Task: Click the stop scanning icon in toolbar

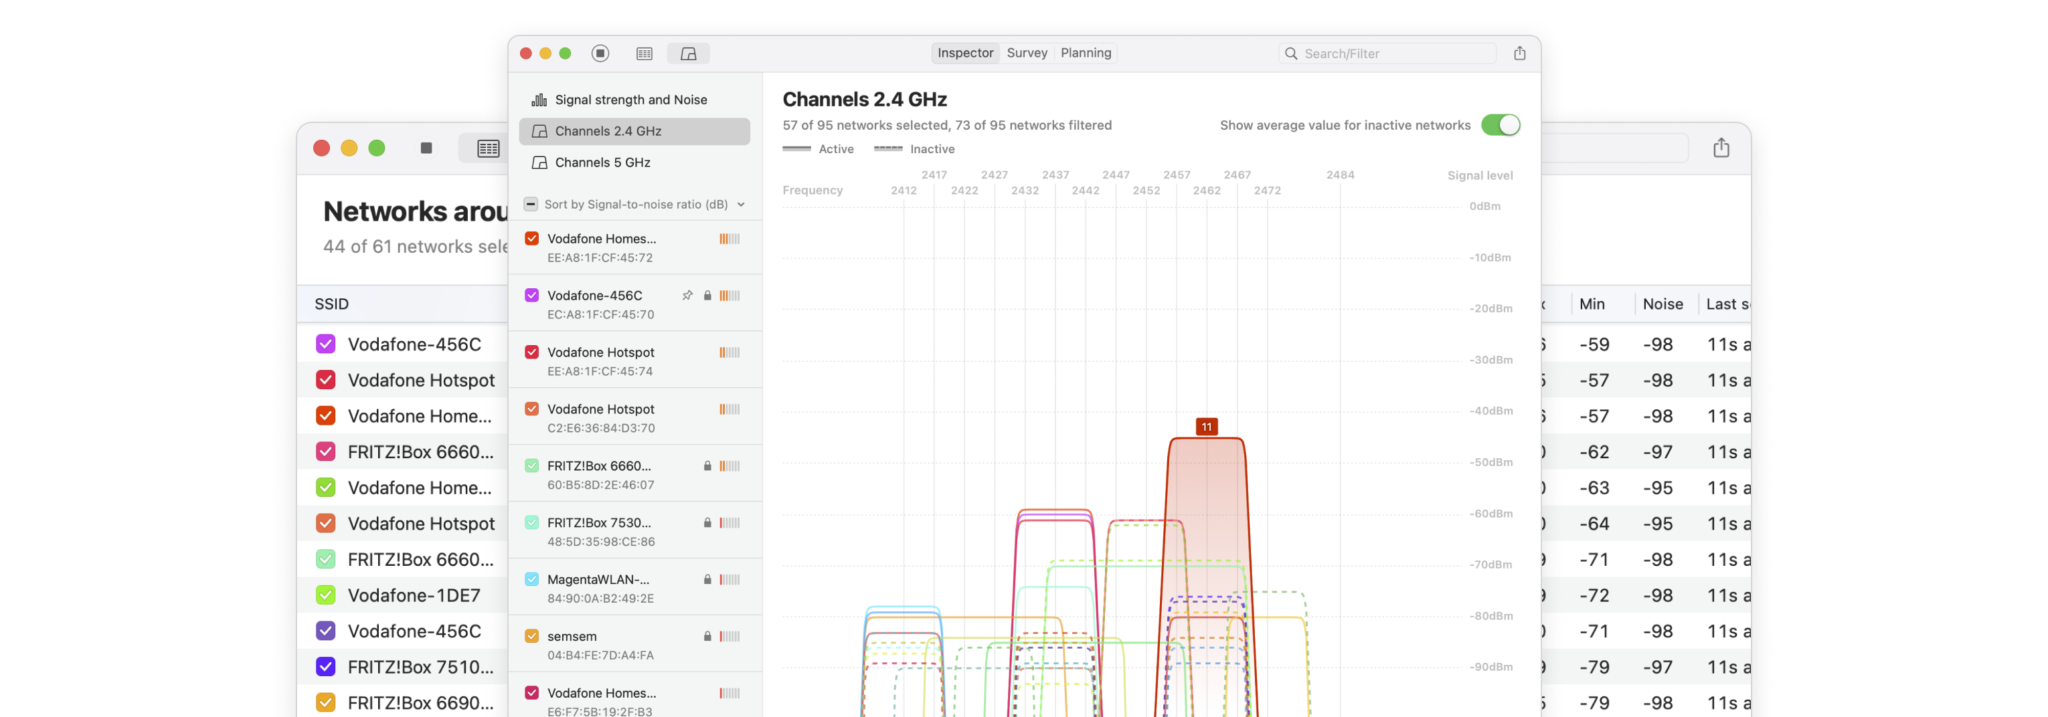Action: tap(600, 53)
